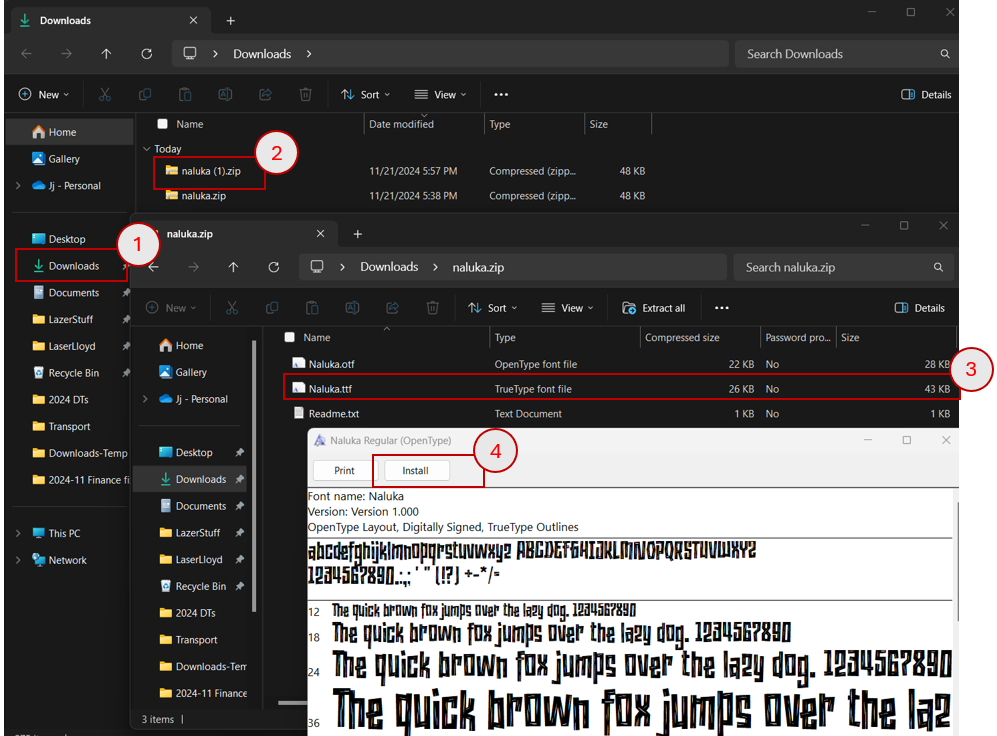Go up one level from naluka.zip
The width and height of the screenshot is (997, 736).
pos(233,268)
